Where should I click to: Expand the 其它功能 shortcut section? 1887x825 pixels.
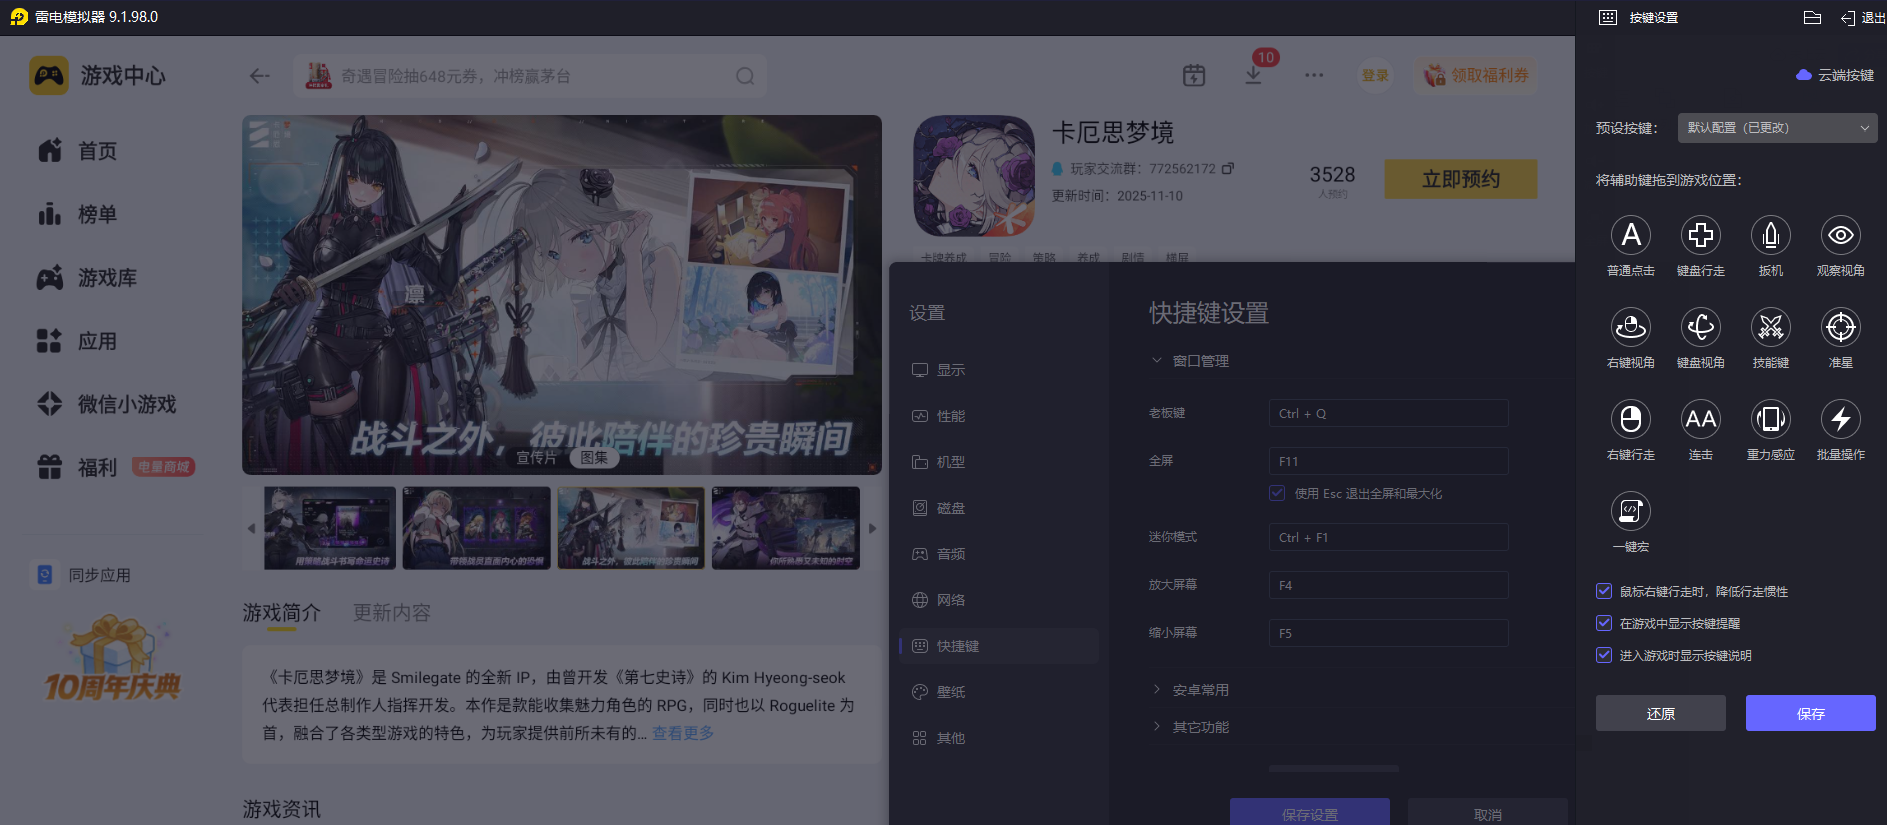tap(1200, 727)
